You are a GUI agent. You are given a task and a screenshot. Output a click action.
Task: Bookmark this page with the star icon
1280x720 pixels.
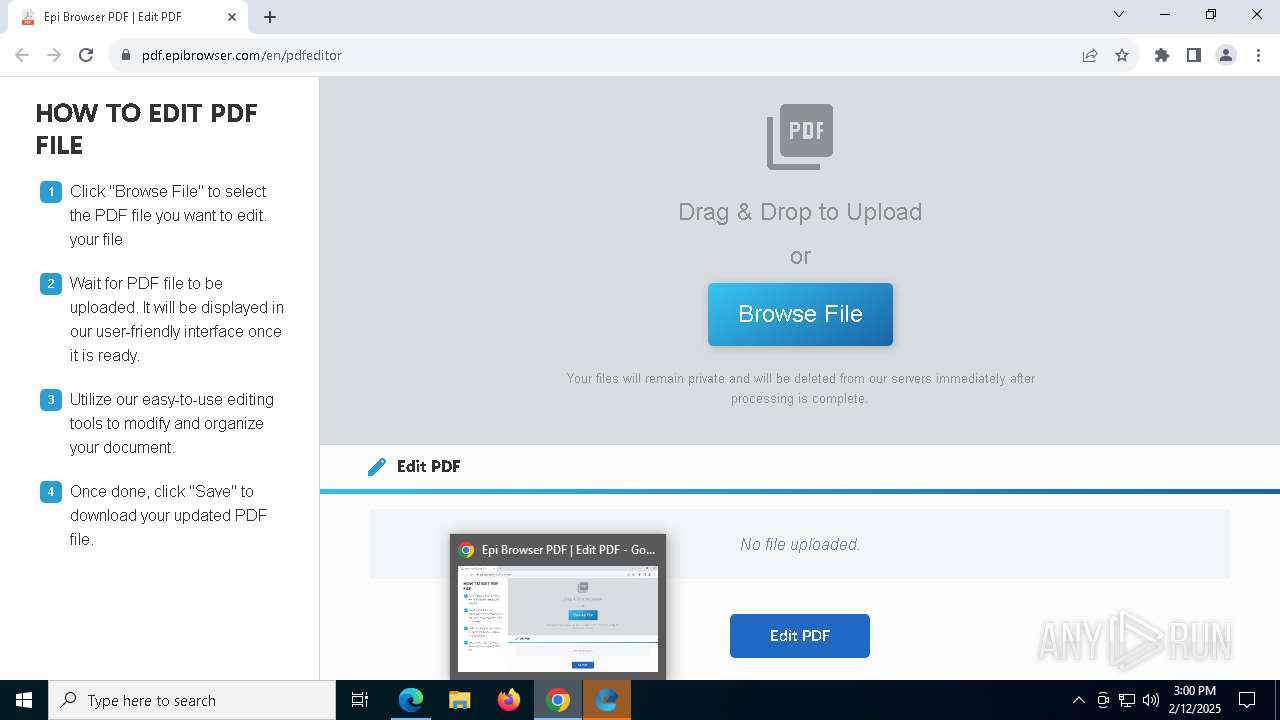tap(1122, 55)
